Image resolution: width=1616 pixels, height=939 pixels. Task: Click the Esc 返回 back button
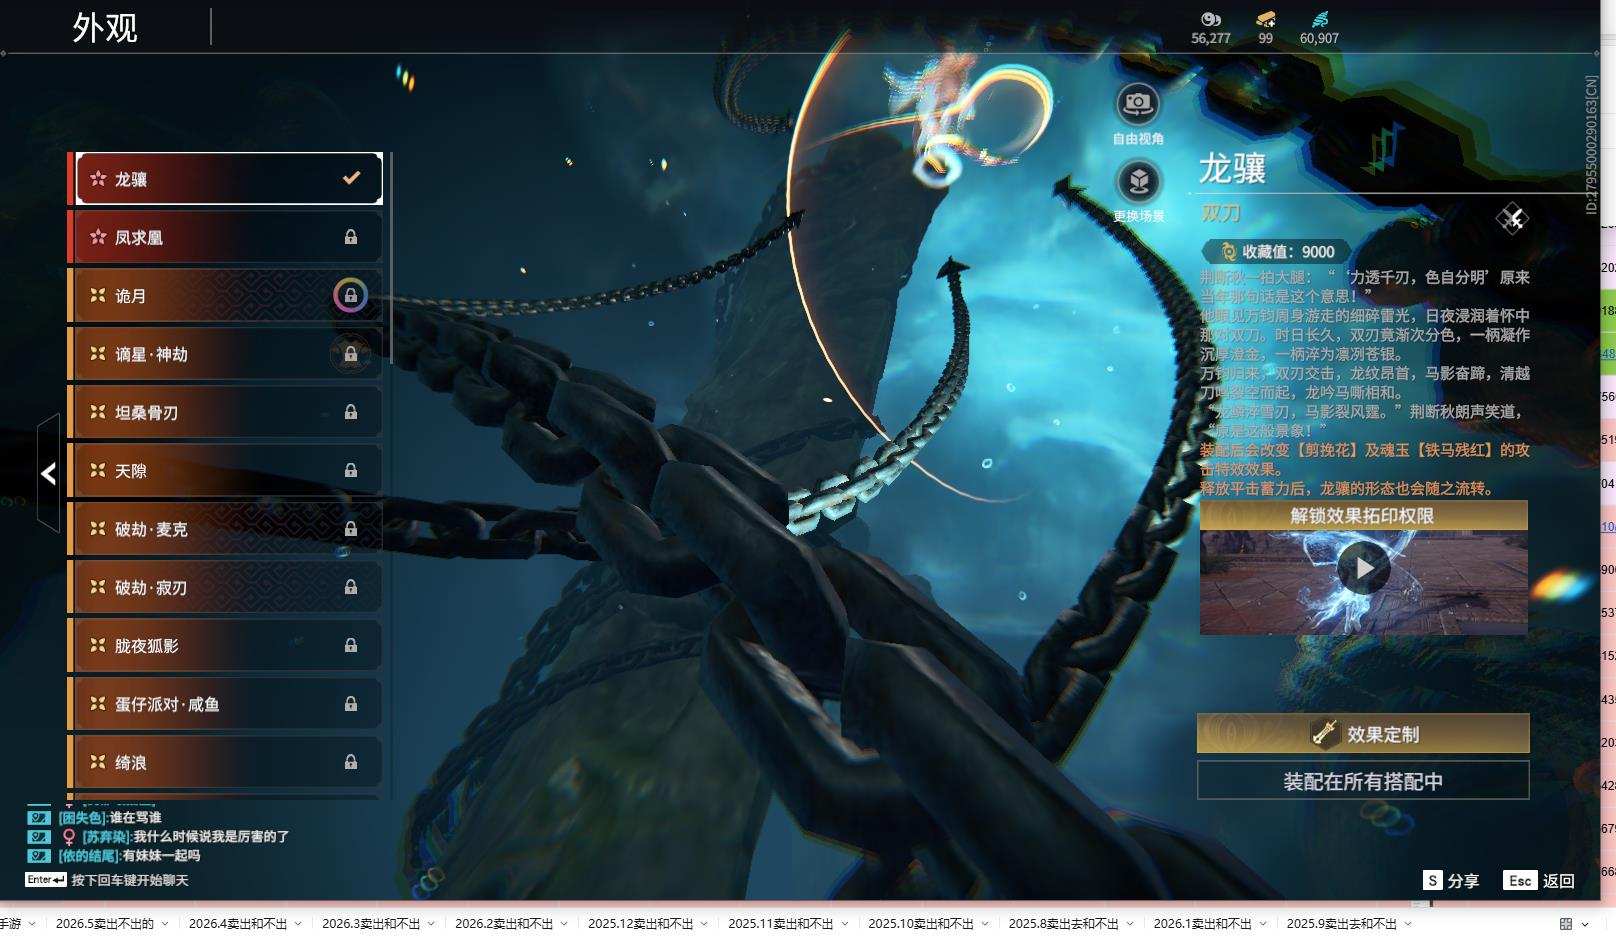coord(1539,880)
